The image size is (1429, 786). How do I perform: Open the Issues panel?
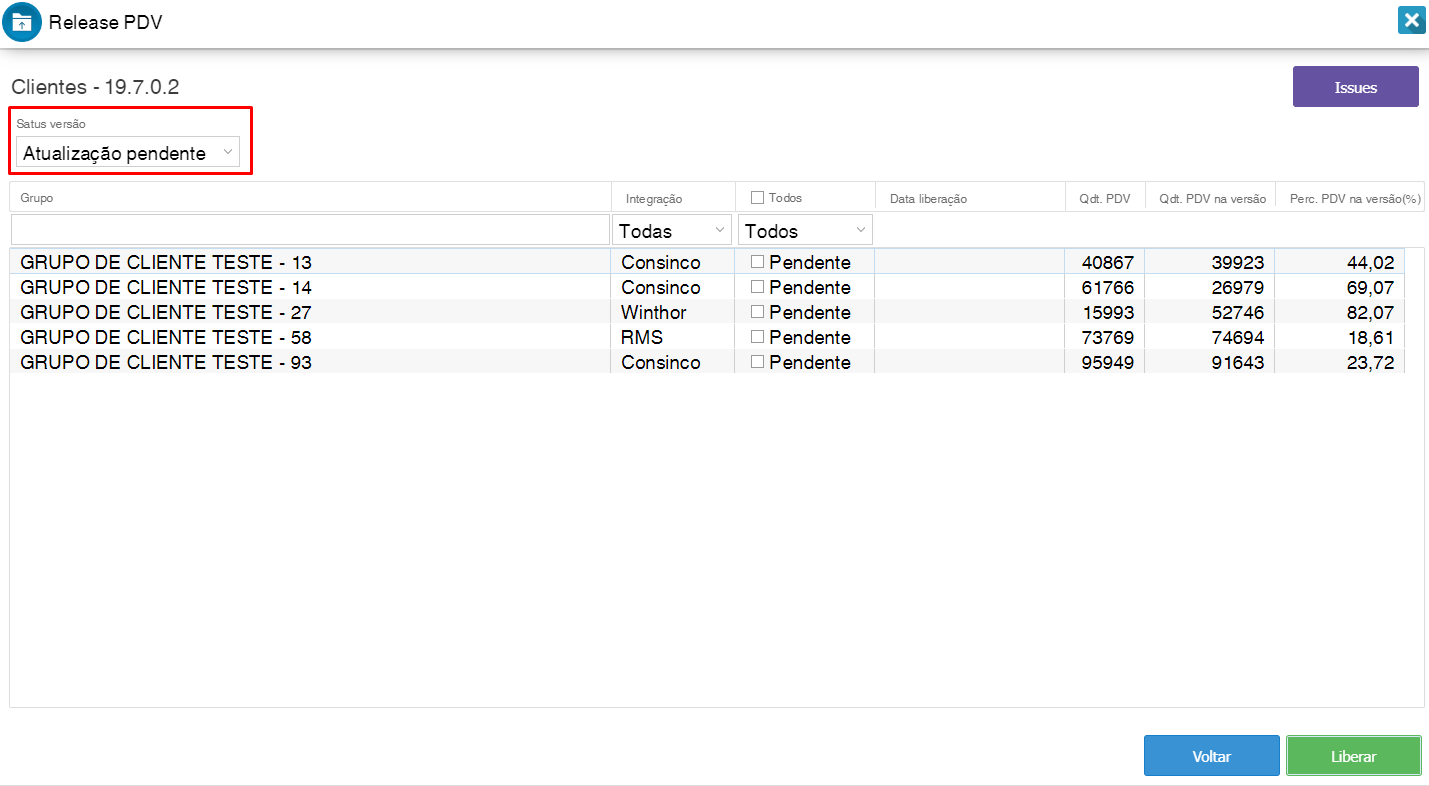(x=1355, y=87)
